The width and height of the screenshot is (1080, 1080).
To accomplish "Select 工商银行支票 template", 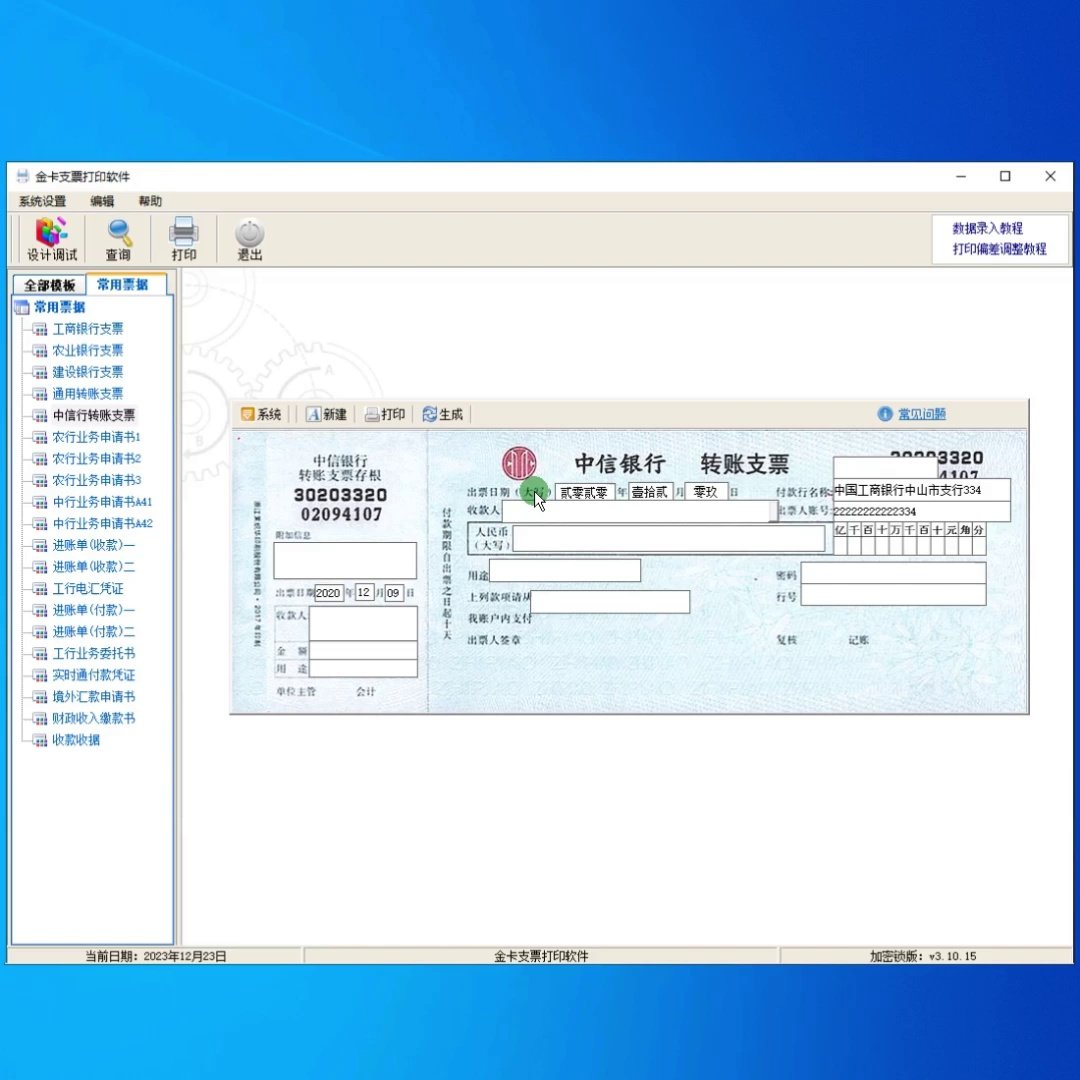I will [x=87, y=329].
